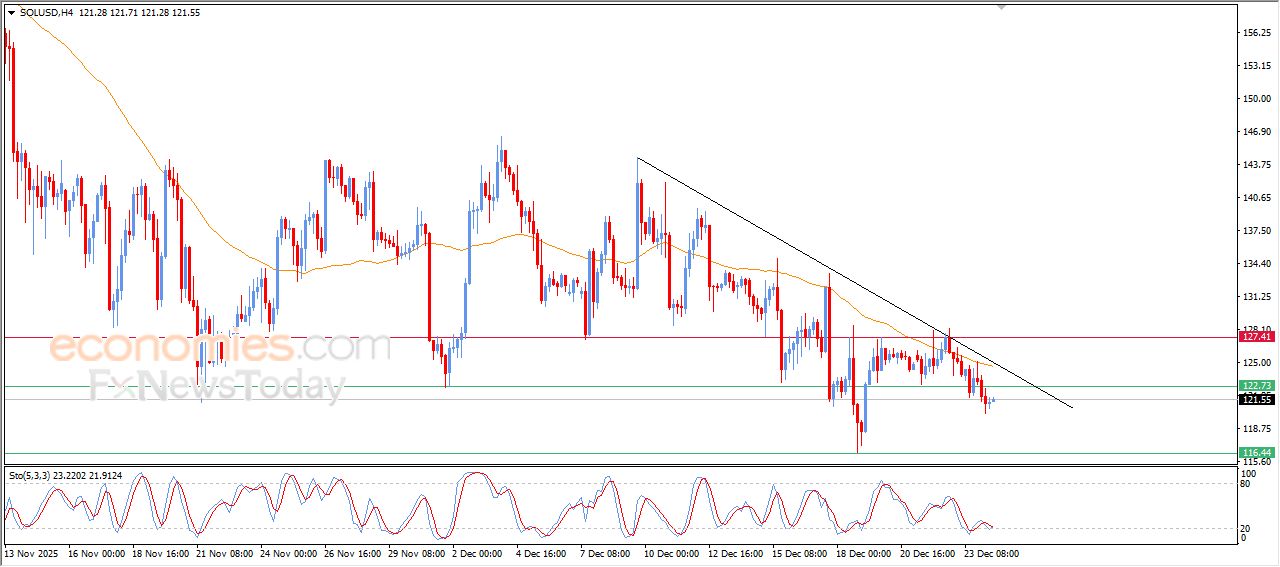This screenshot has height=567, width=1280.
Task: Click the 156.25 price axis value
Action: coord(1256,33)
